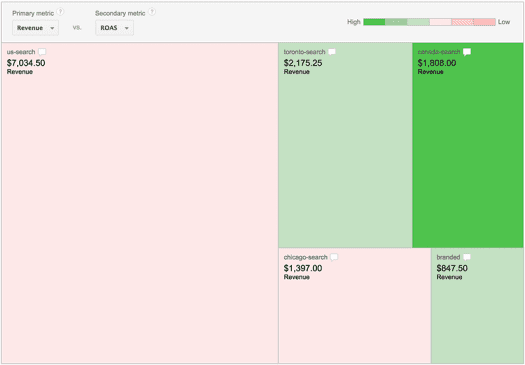Open the Secondary metric help tooltip icon
The width and height of the screenshot is (525, 365).
(152, 12)
